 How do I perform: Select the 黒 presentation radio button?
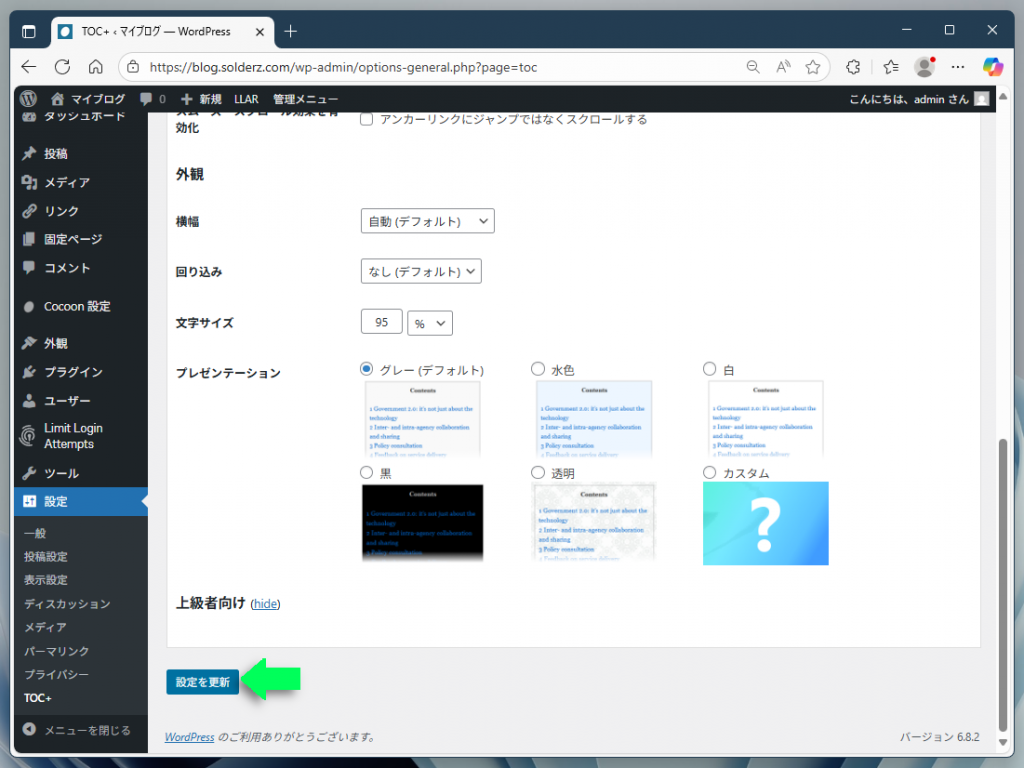pyautogui.click(x=367, y=472)
